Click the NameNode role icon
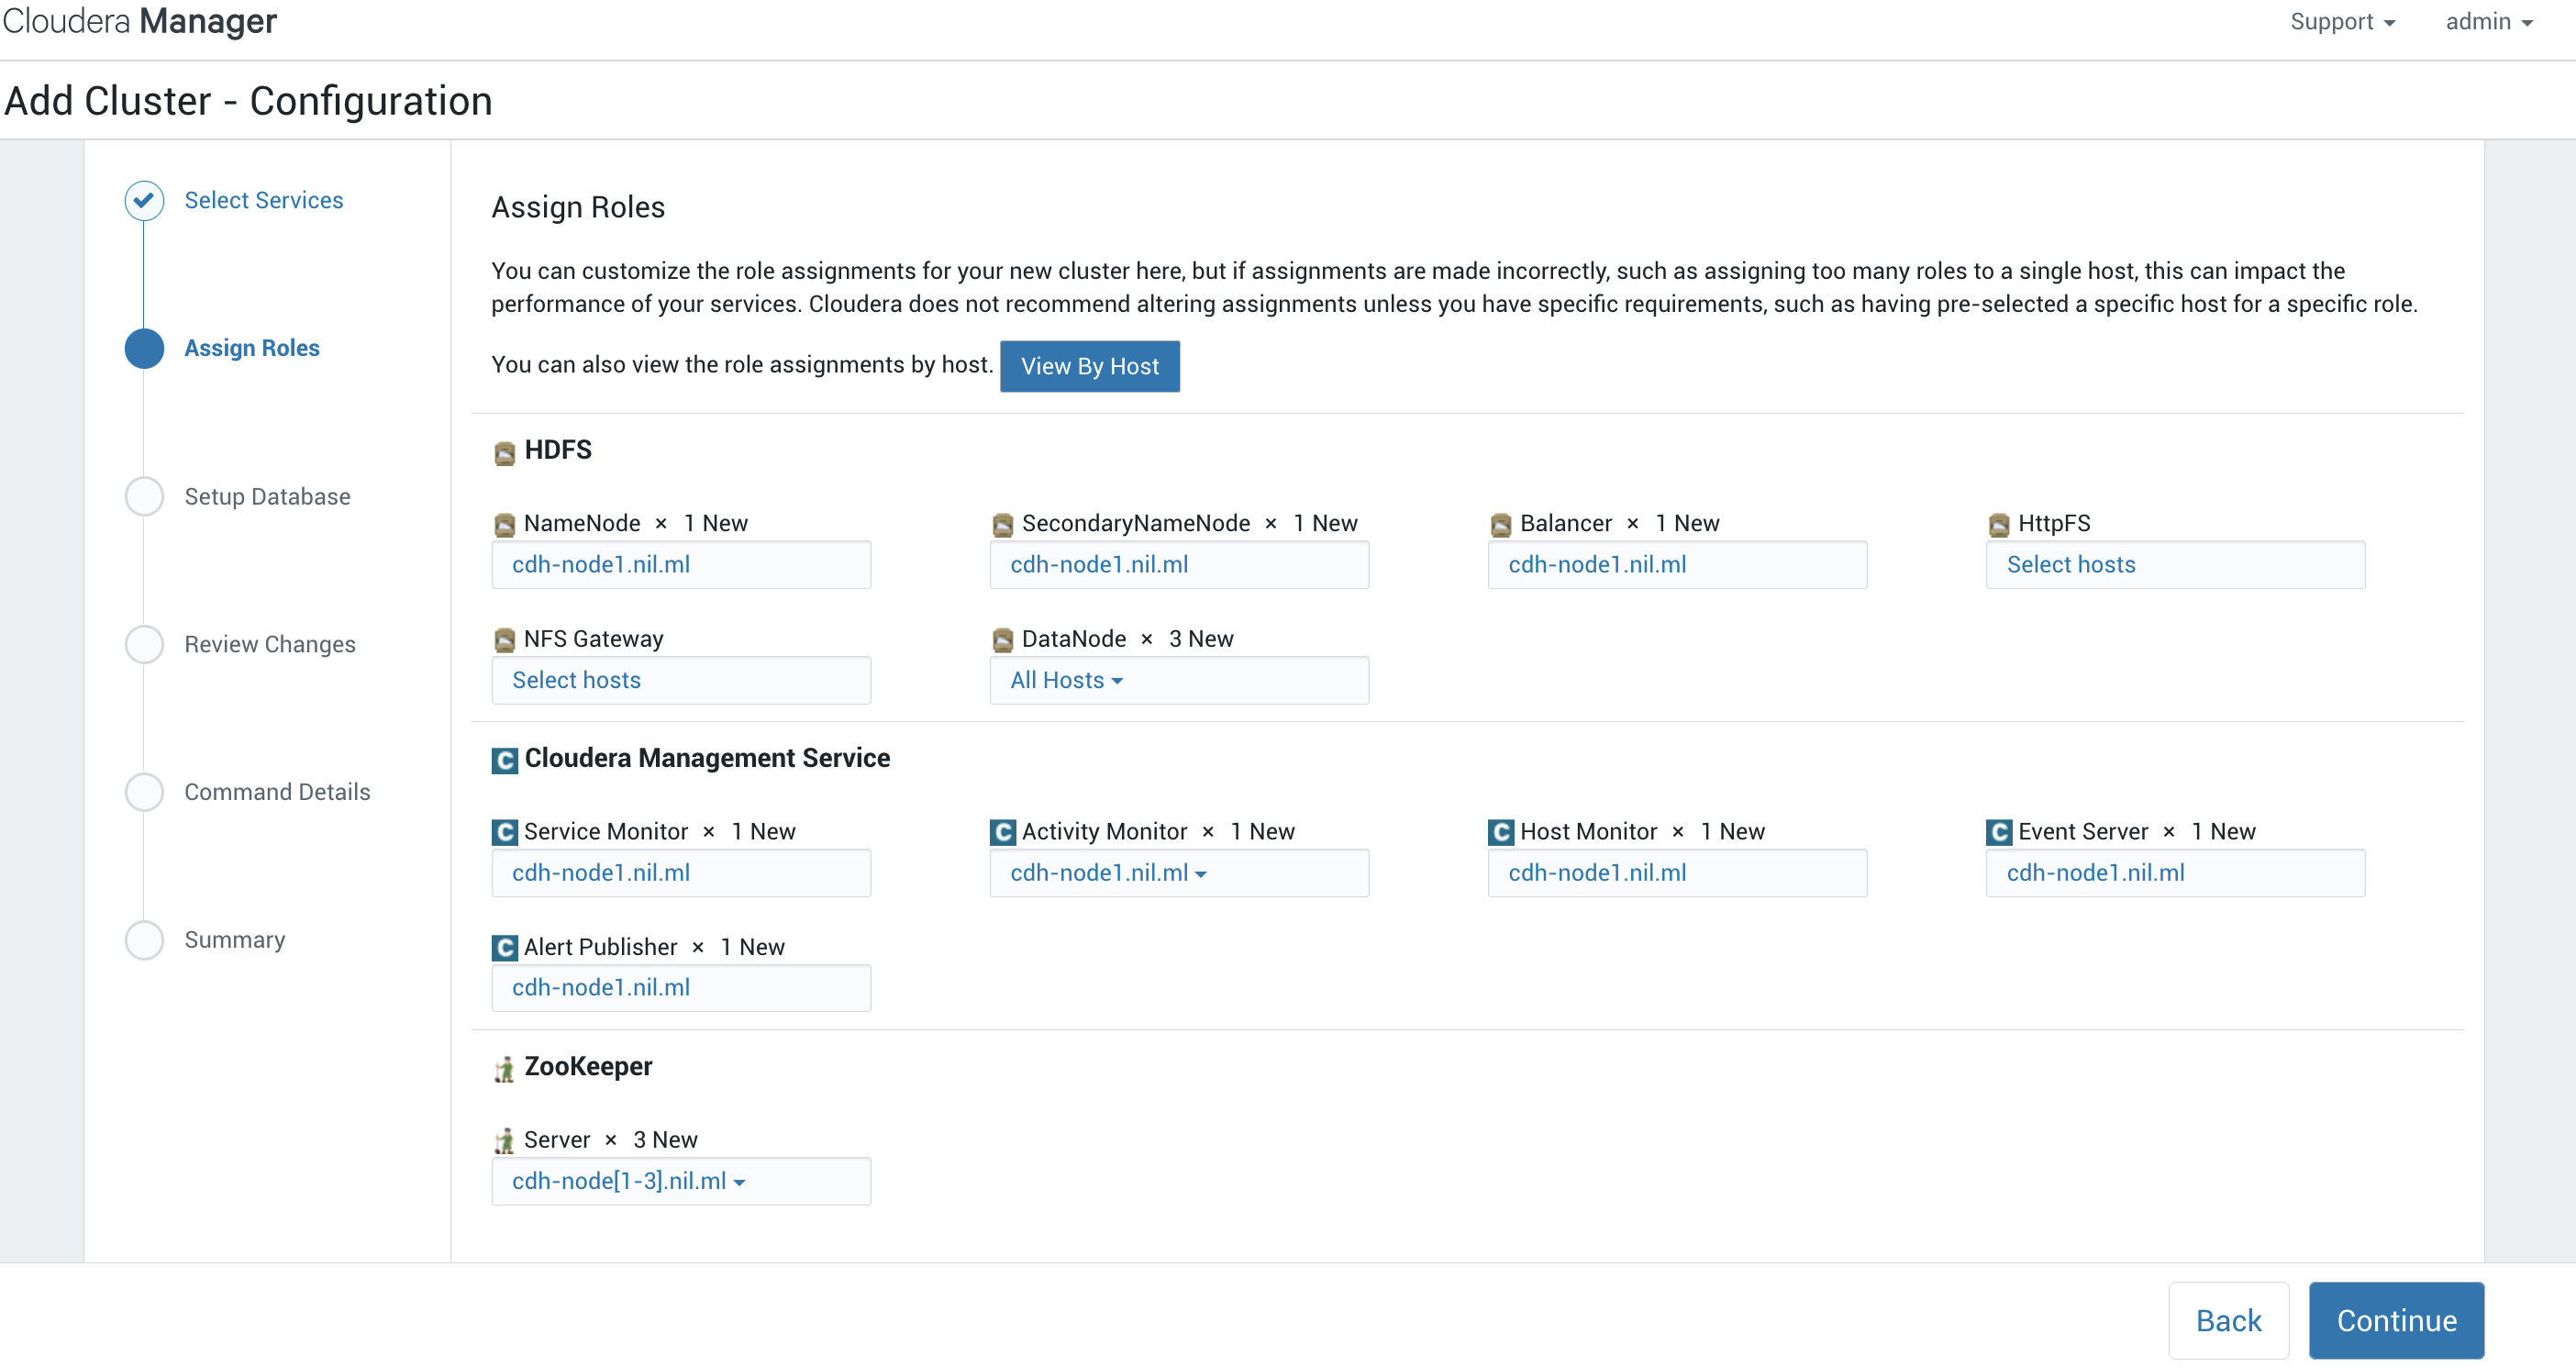The image size is (2576, 1367). point(504,524)
